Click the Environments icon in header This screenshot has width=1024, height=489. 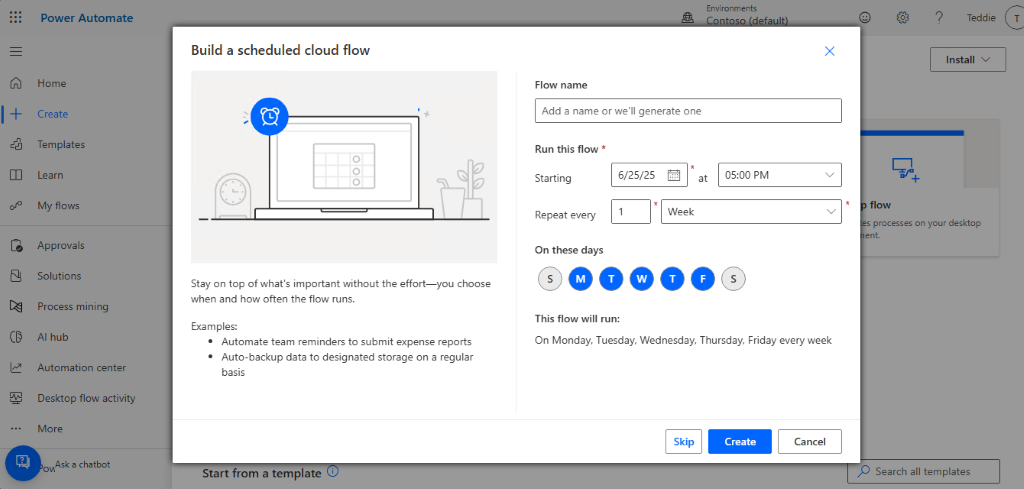[x=688, y=18]
